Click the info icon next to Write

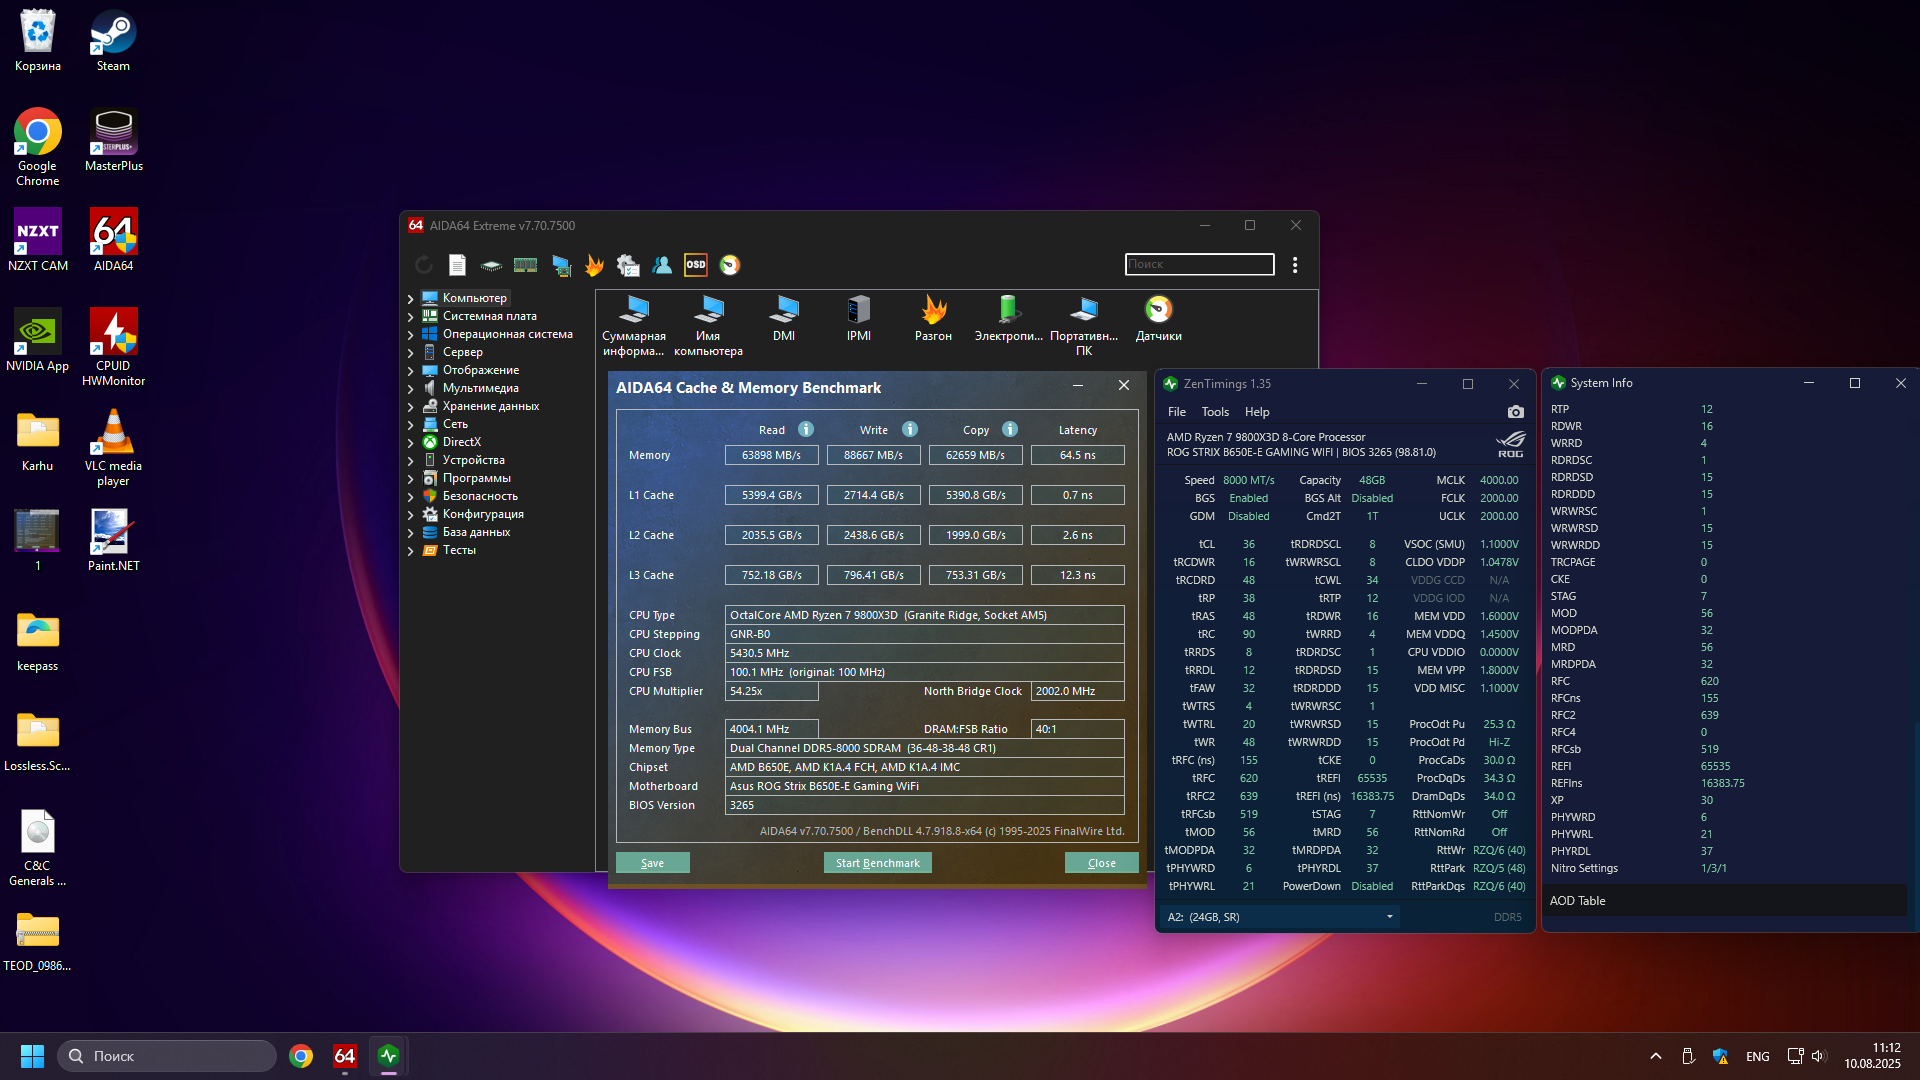pyautogui.click(x=910, y=429)
